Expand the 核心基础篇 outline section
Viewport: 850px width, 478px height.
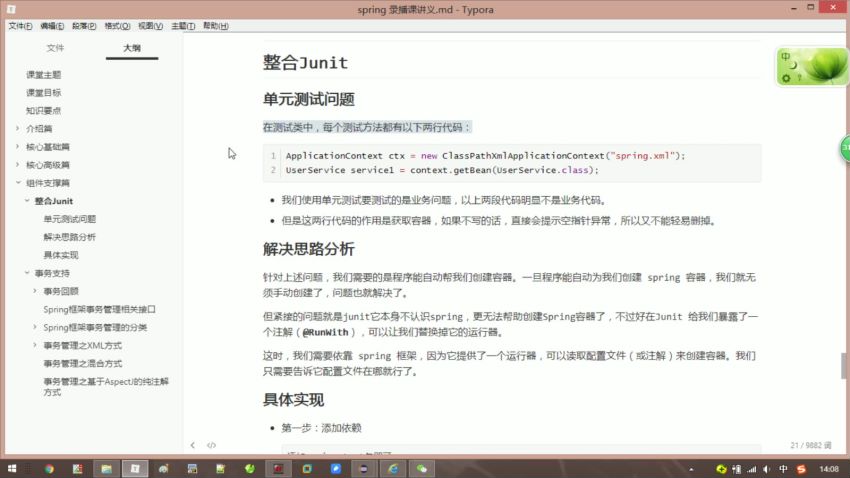pyautogui.click(x=17, y=146)
